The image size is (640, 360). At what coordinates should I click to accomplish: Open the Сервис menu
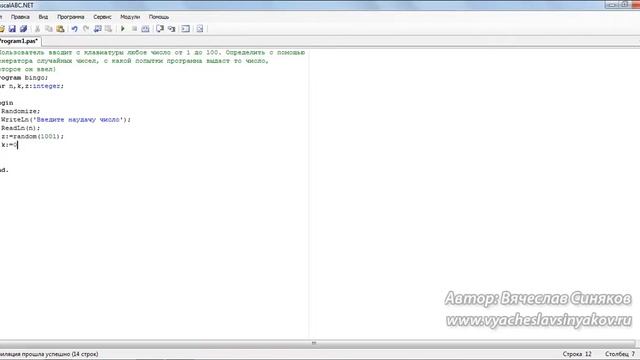pos(102,17)
